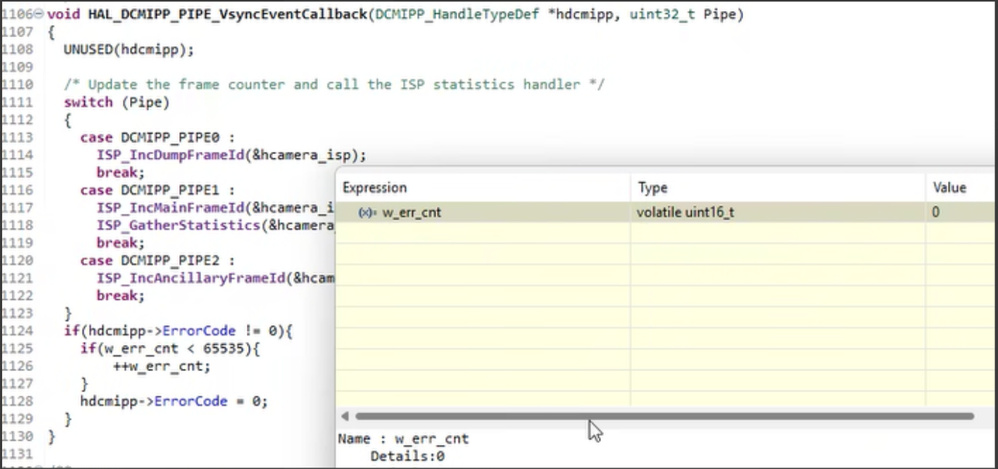The width and height of the screenshot is (998, 469).
Task: Click 'case DCMIPP_PIPE1' label
Action: pyautogui.click(x=158, y=190)
